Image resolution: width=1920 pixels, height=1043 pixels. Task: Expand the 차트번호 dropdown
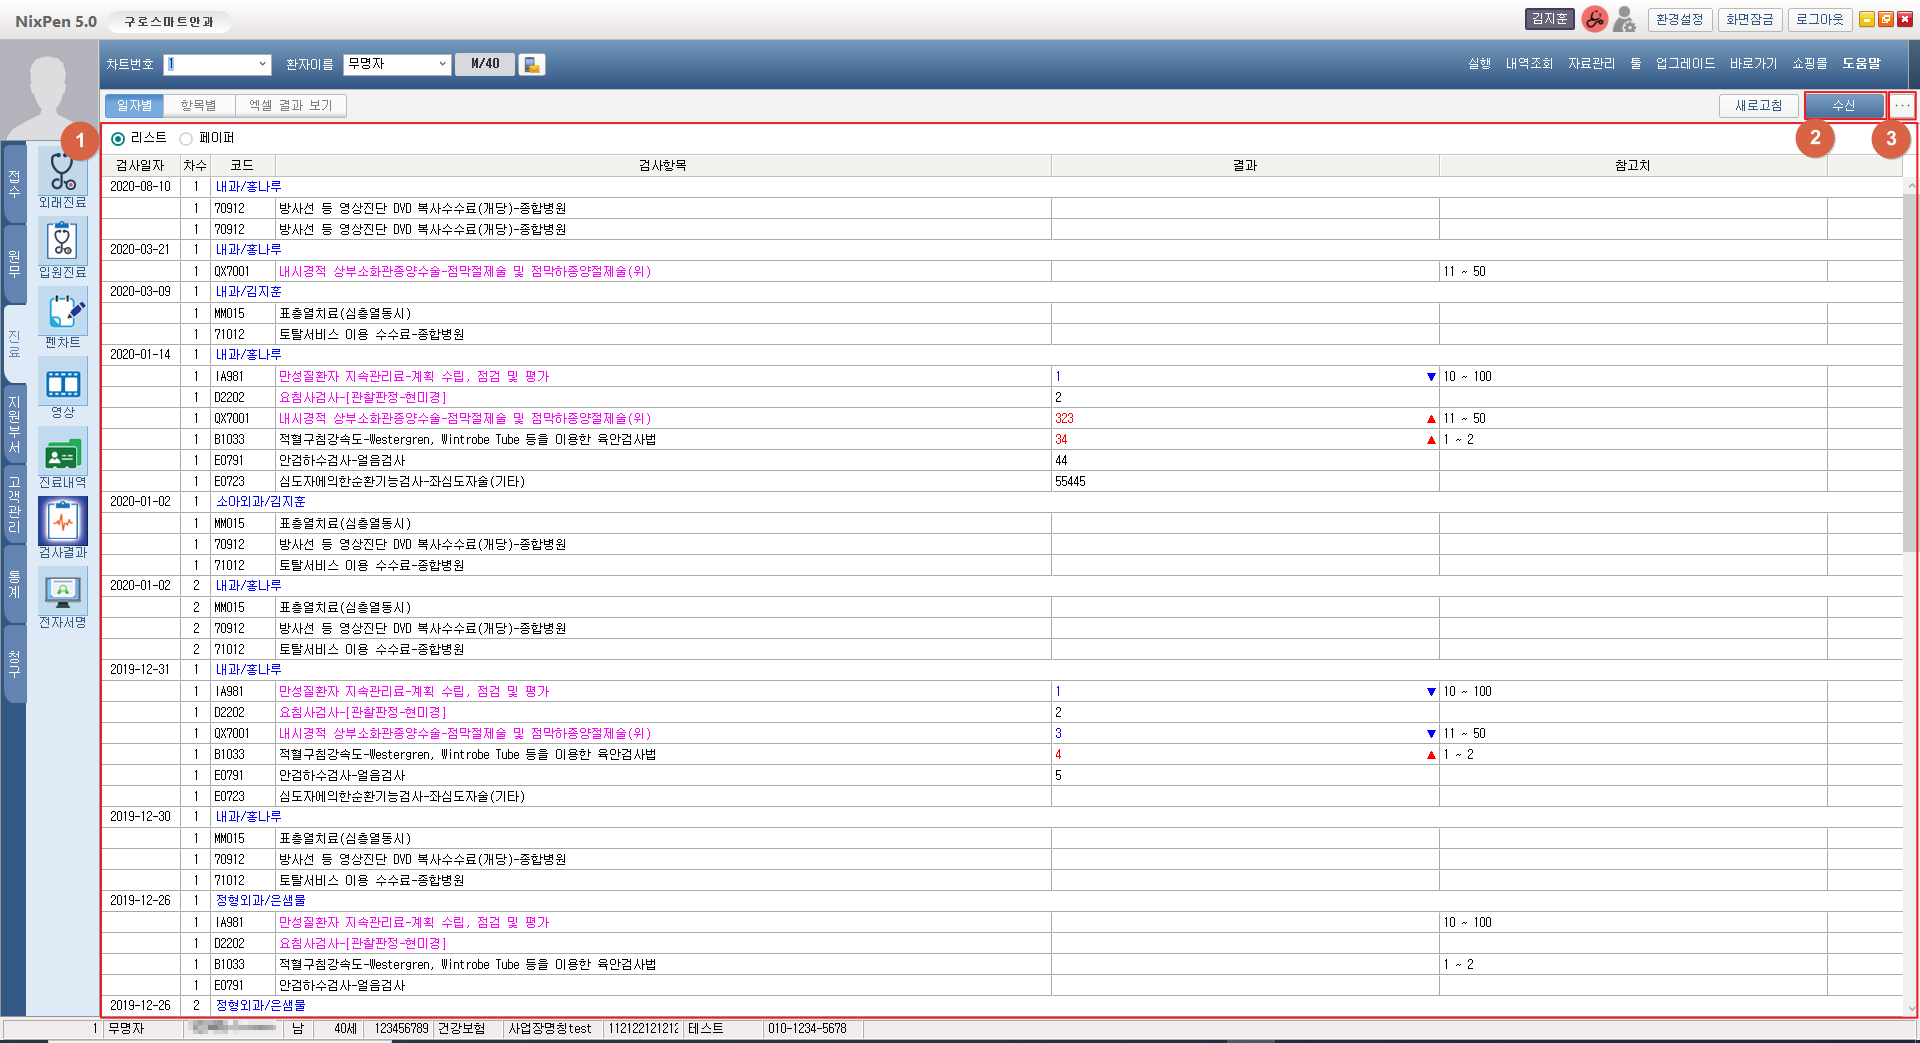pyautogui.click(x=262, y=65)
